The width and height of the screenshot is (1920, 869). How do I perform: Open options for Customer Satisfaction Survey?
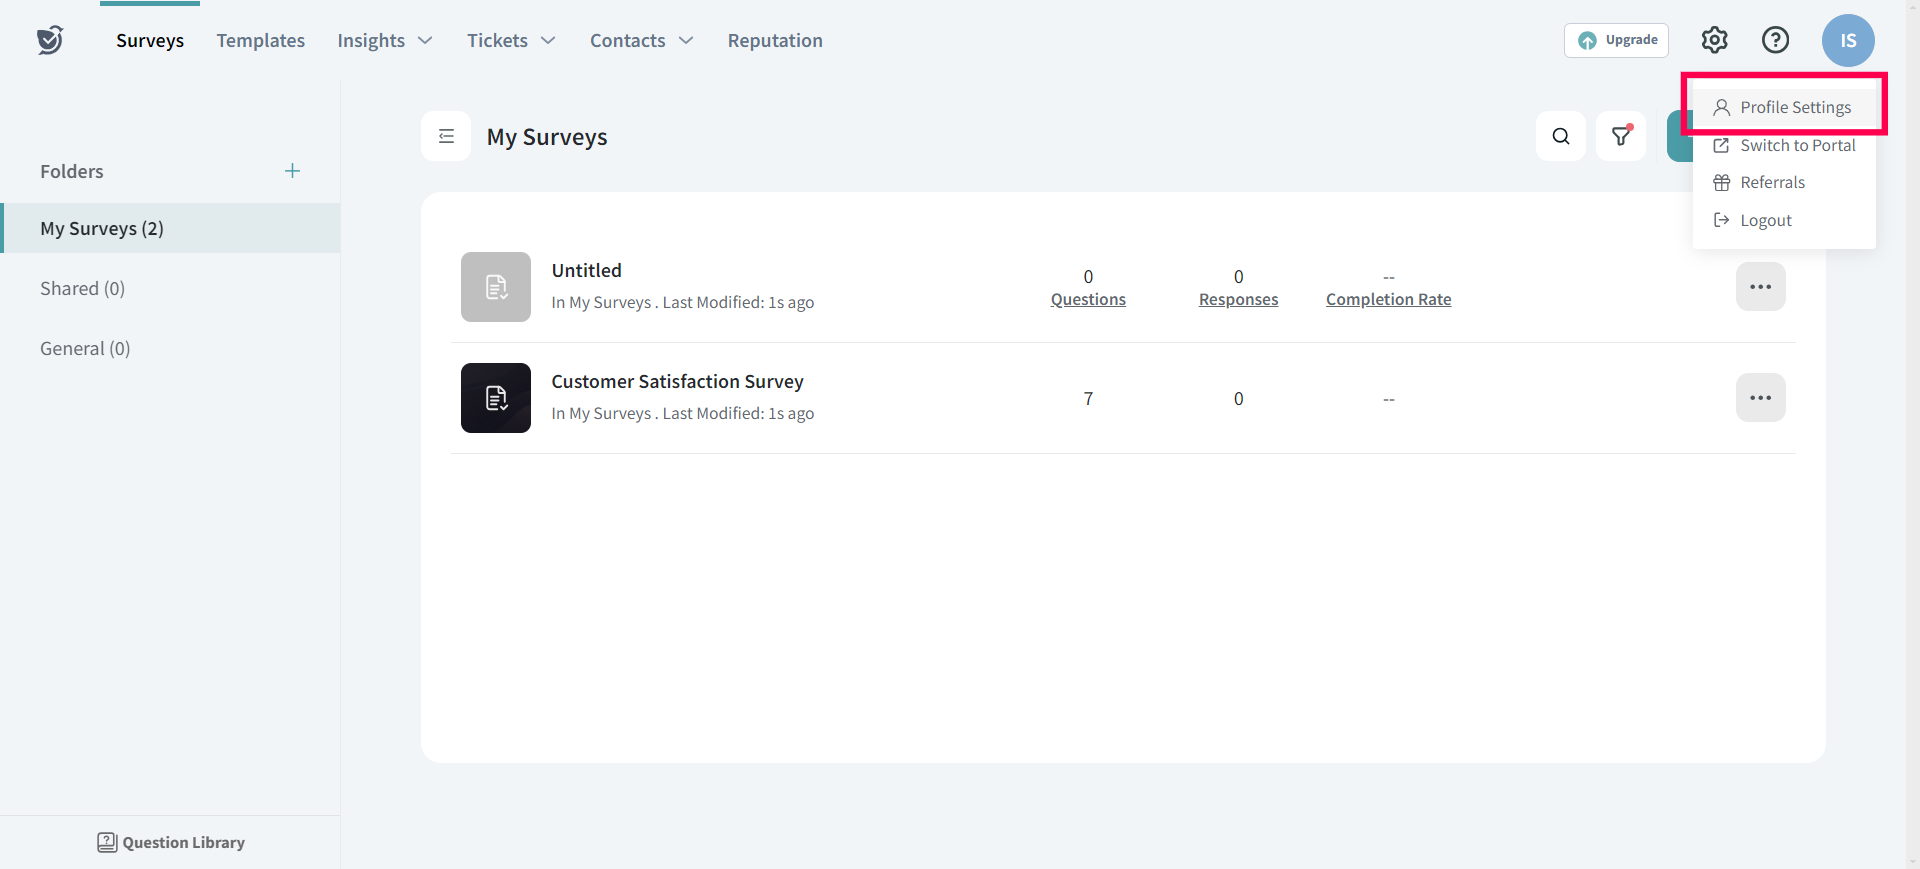[1760, 398]
